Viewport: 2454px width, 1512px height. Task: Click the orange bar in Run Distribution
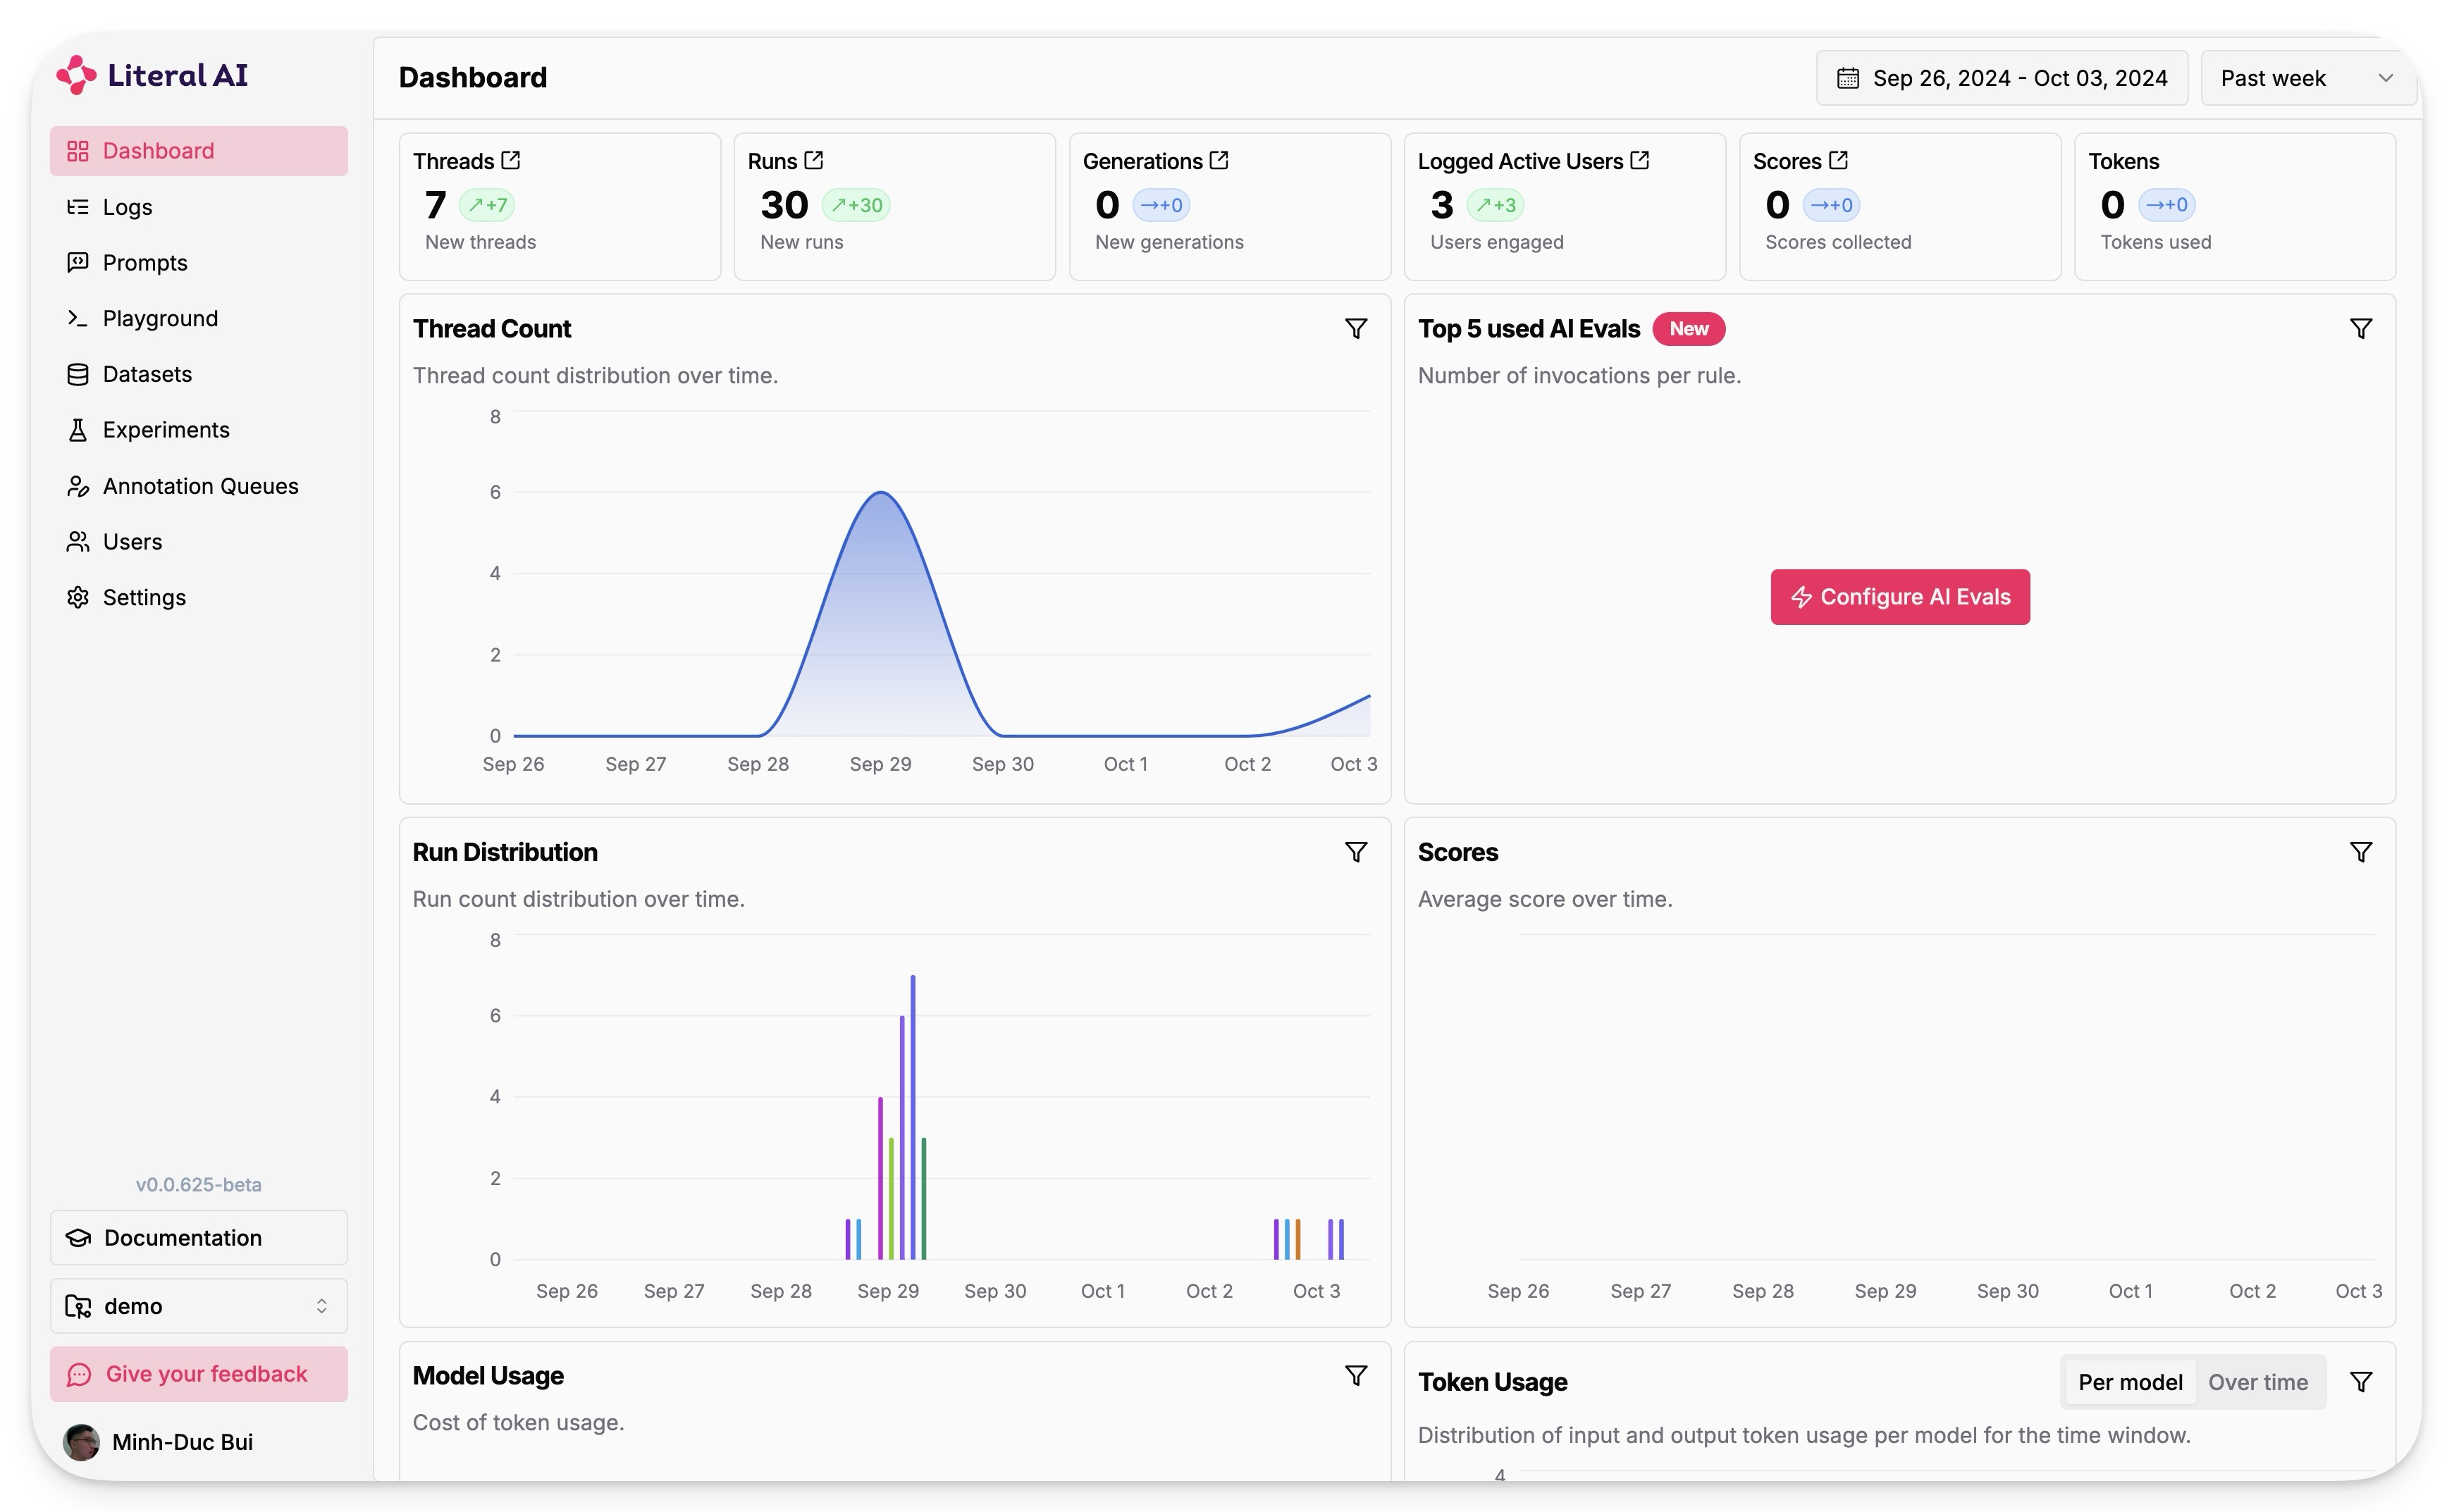(x=1298, y=1239)
